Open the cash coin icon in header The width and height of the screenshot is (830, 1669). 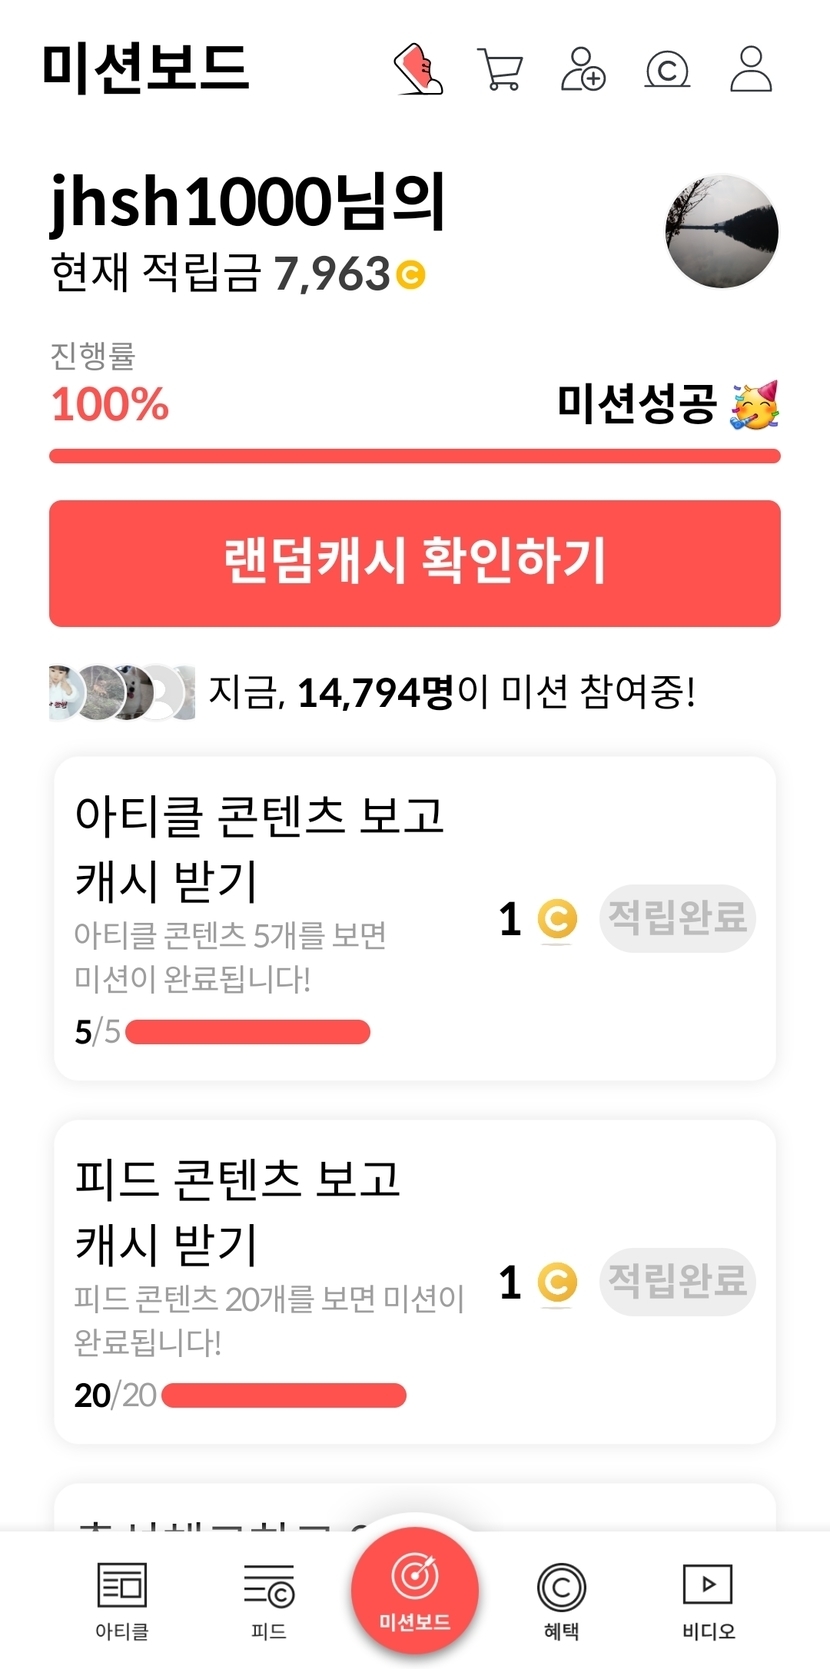(667, 69)
